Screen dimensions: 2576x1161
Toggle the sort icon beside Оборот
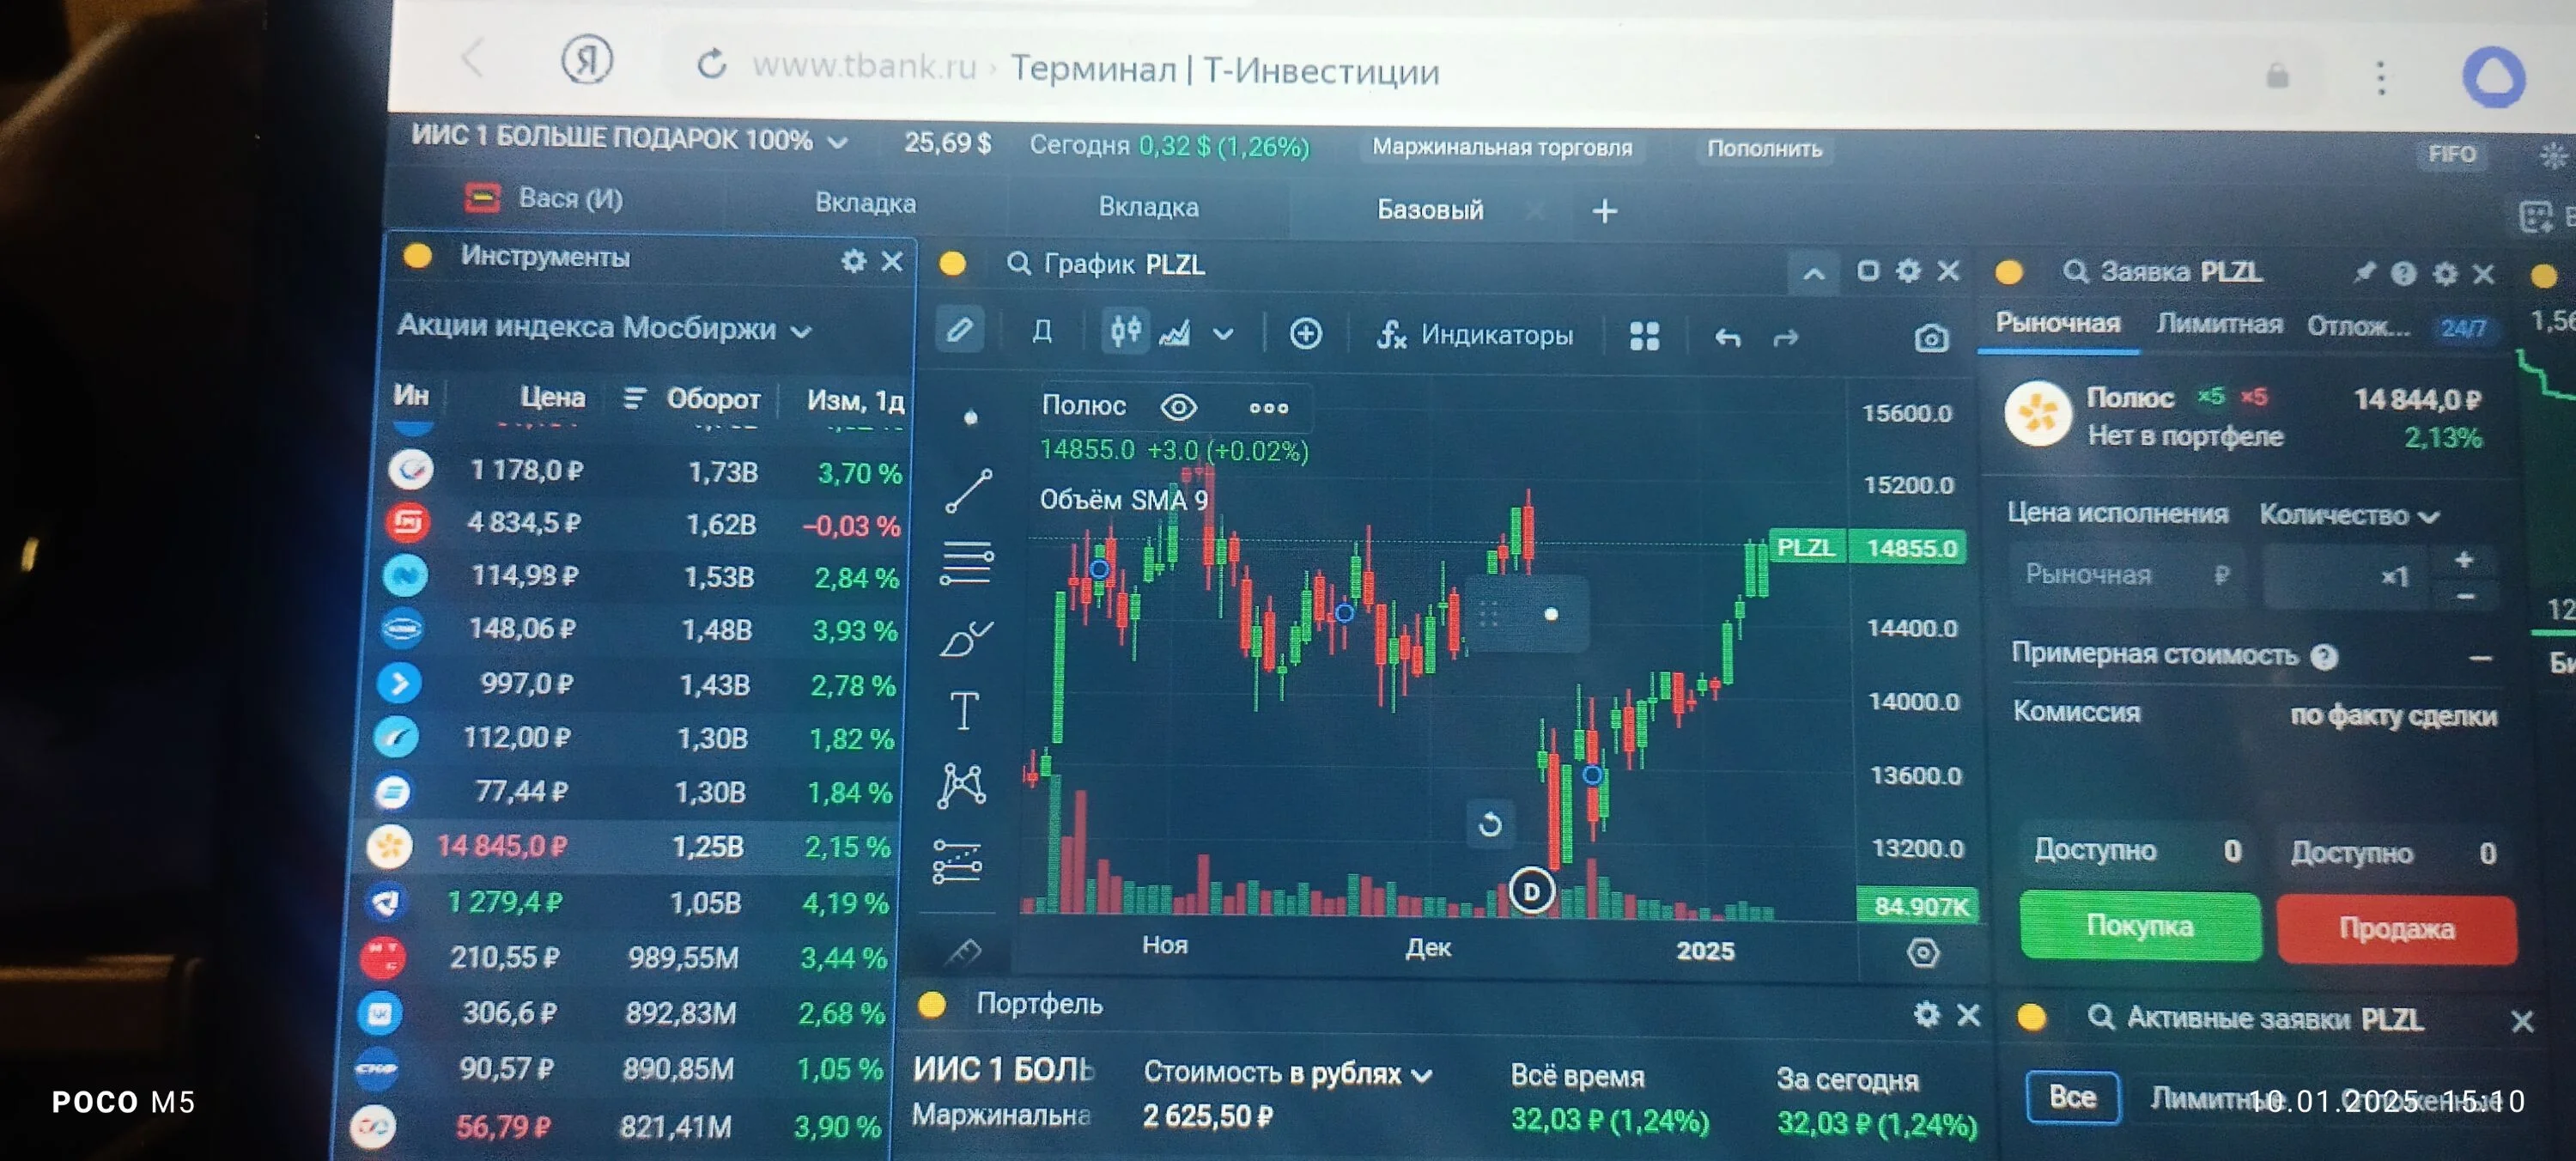tap(633, 398)
